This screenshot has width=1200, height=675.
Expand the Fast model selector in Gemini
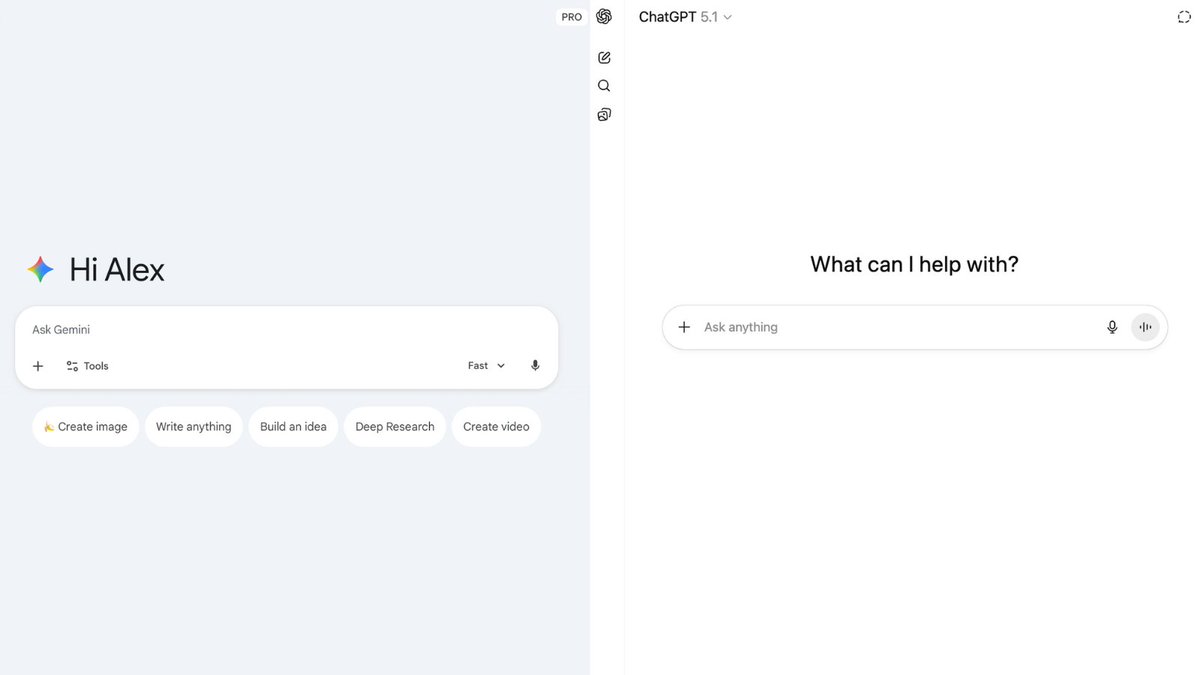[x=487, y=366]
